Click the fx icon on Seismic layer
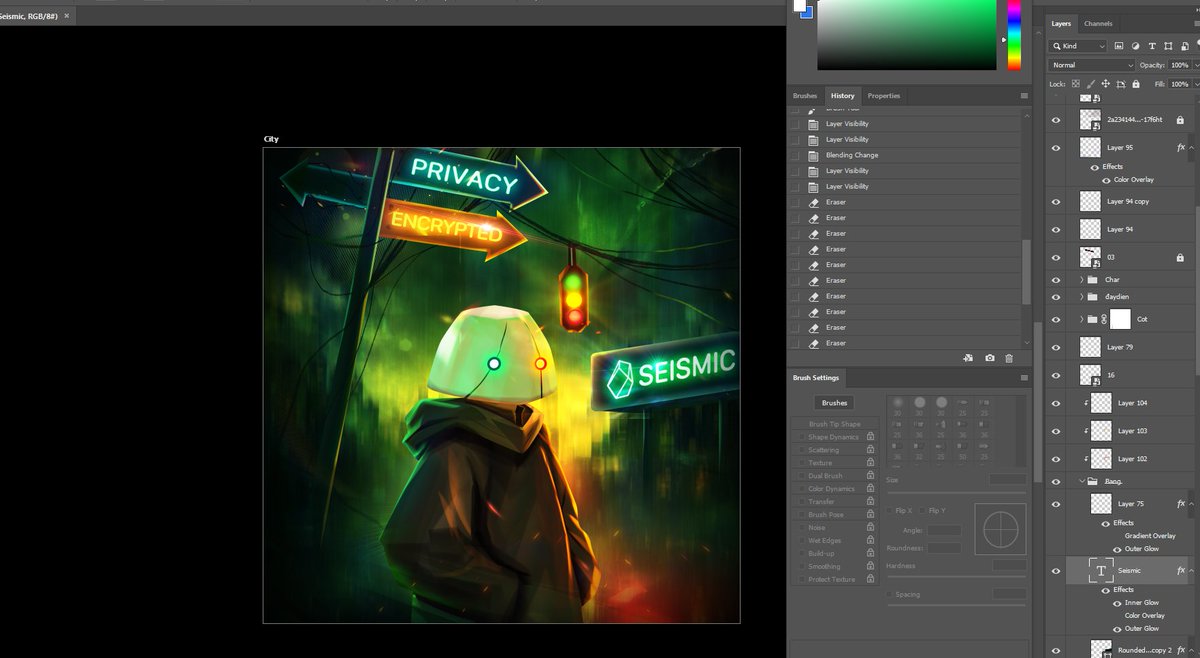Screen dimensions: 1200x658 coord(1181,570)
